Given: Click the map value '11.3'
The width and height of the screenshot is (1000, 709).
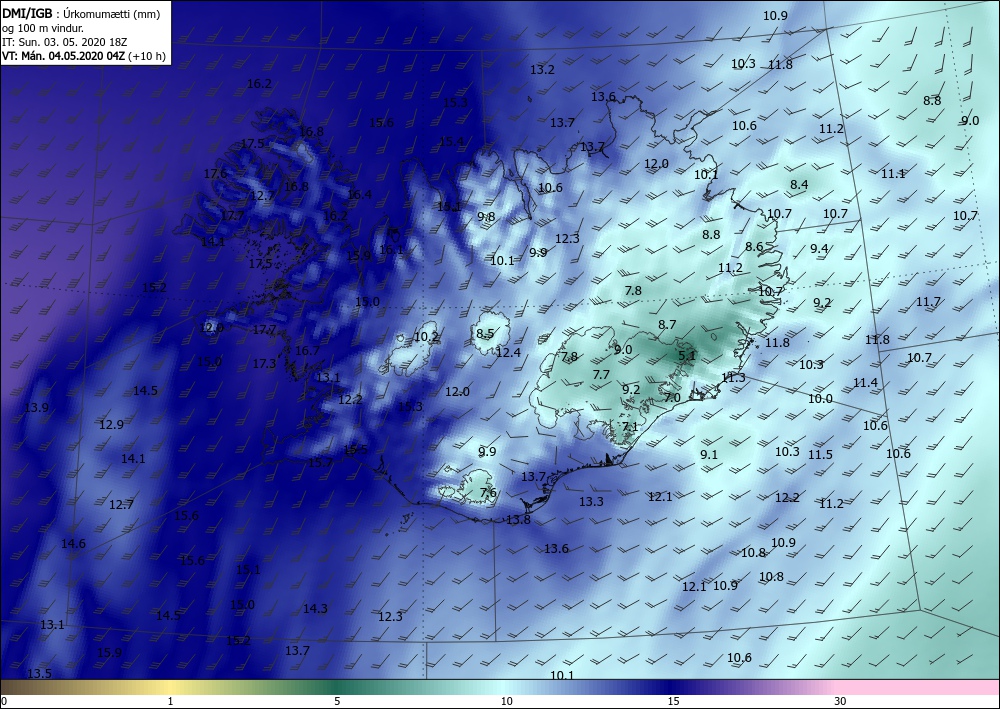Looking at the screenshot, I should pyautogui.click(x=733, y=377).
